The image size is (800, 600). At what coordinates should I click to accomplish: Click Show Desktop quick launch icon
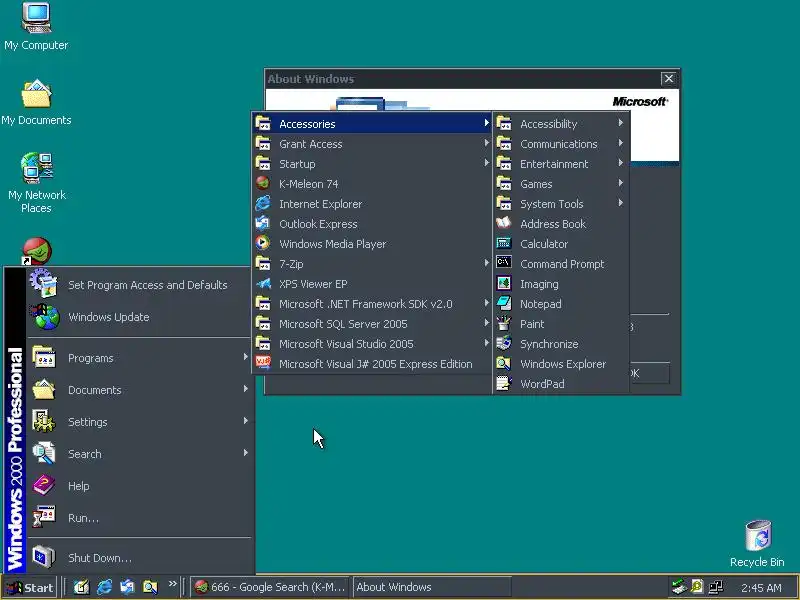tap(82, 587)
